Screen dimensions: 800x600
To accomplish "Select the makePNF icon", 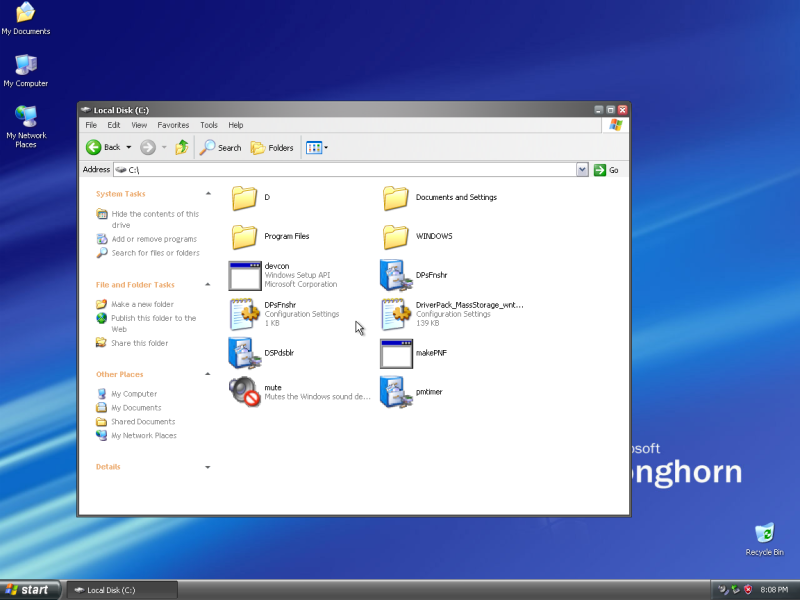I will point(394,351).
